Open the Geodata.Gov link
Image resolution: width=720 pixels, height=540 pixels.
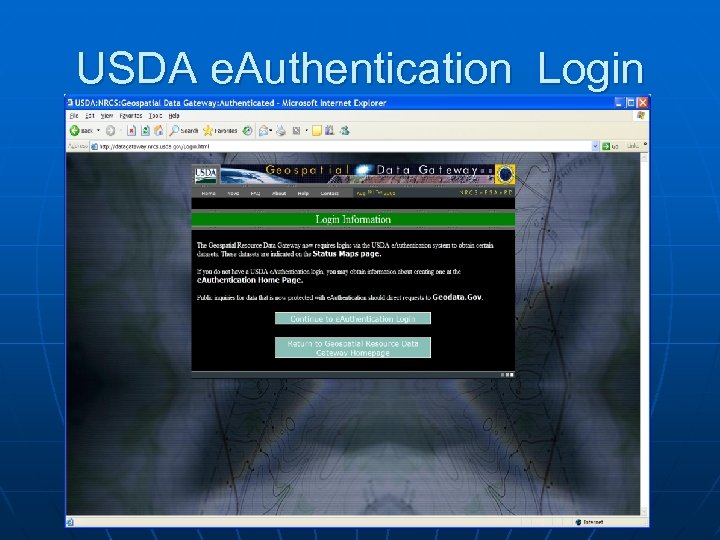(457, 297)
